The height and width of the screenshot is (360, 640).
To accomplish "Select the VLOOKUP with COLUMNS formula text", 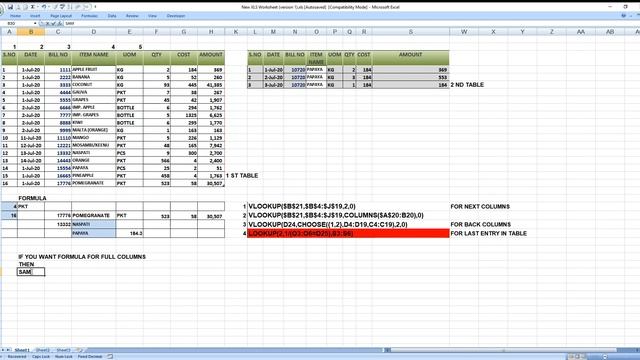I will point(336,215).
